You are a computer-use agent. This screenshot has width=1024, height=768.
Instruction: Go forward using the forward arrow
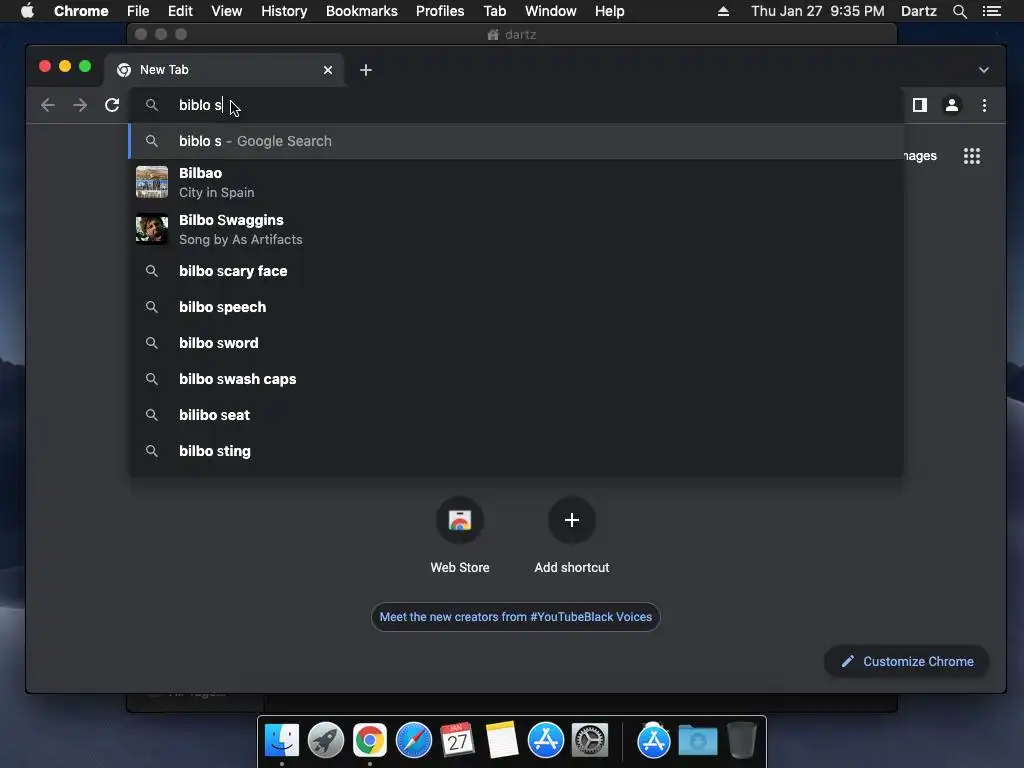tap(80, 105)
